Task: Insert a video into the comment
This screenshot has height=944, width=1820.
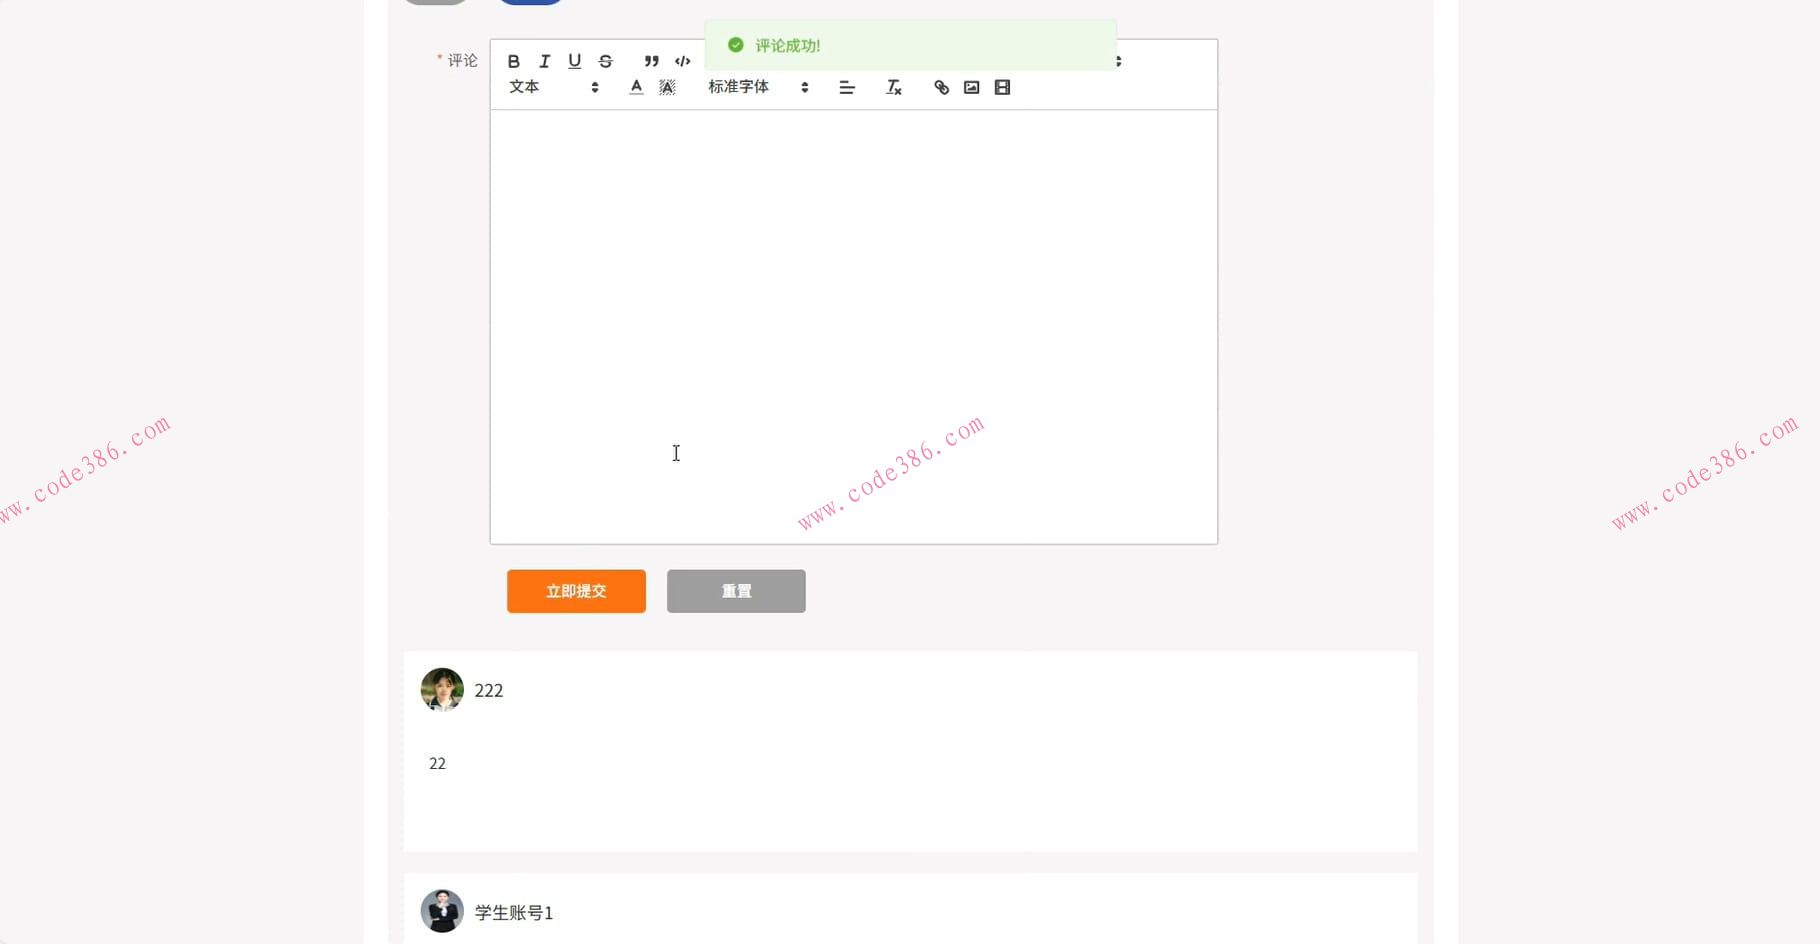Action: [x=1002, y=88]
